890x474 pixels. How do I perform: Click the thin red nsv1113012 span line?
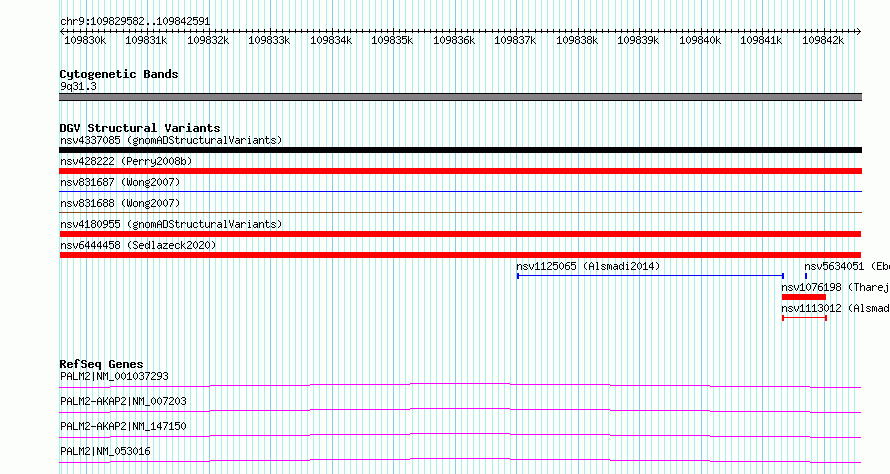click(x=804, y=318)
